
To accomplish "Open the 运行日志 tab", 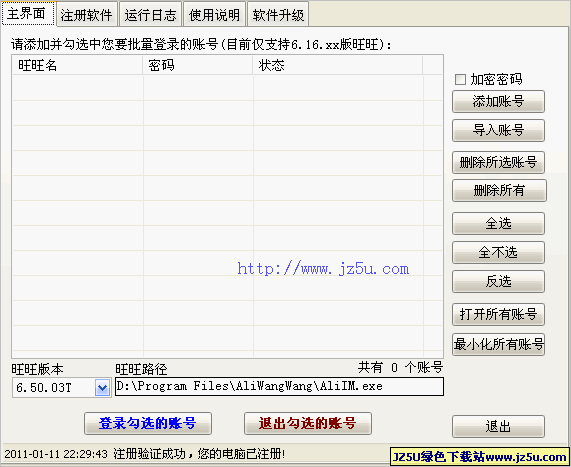I will (x=150, y=15).
